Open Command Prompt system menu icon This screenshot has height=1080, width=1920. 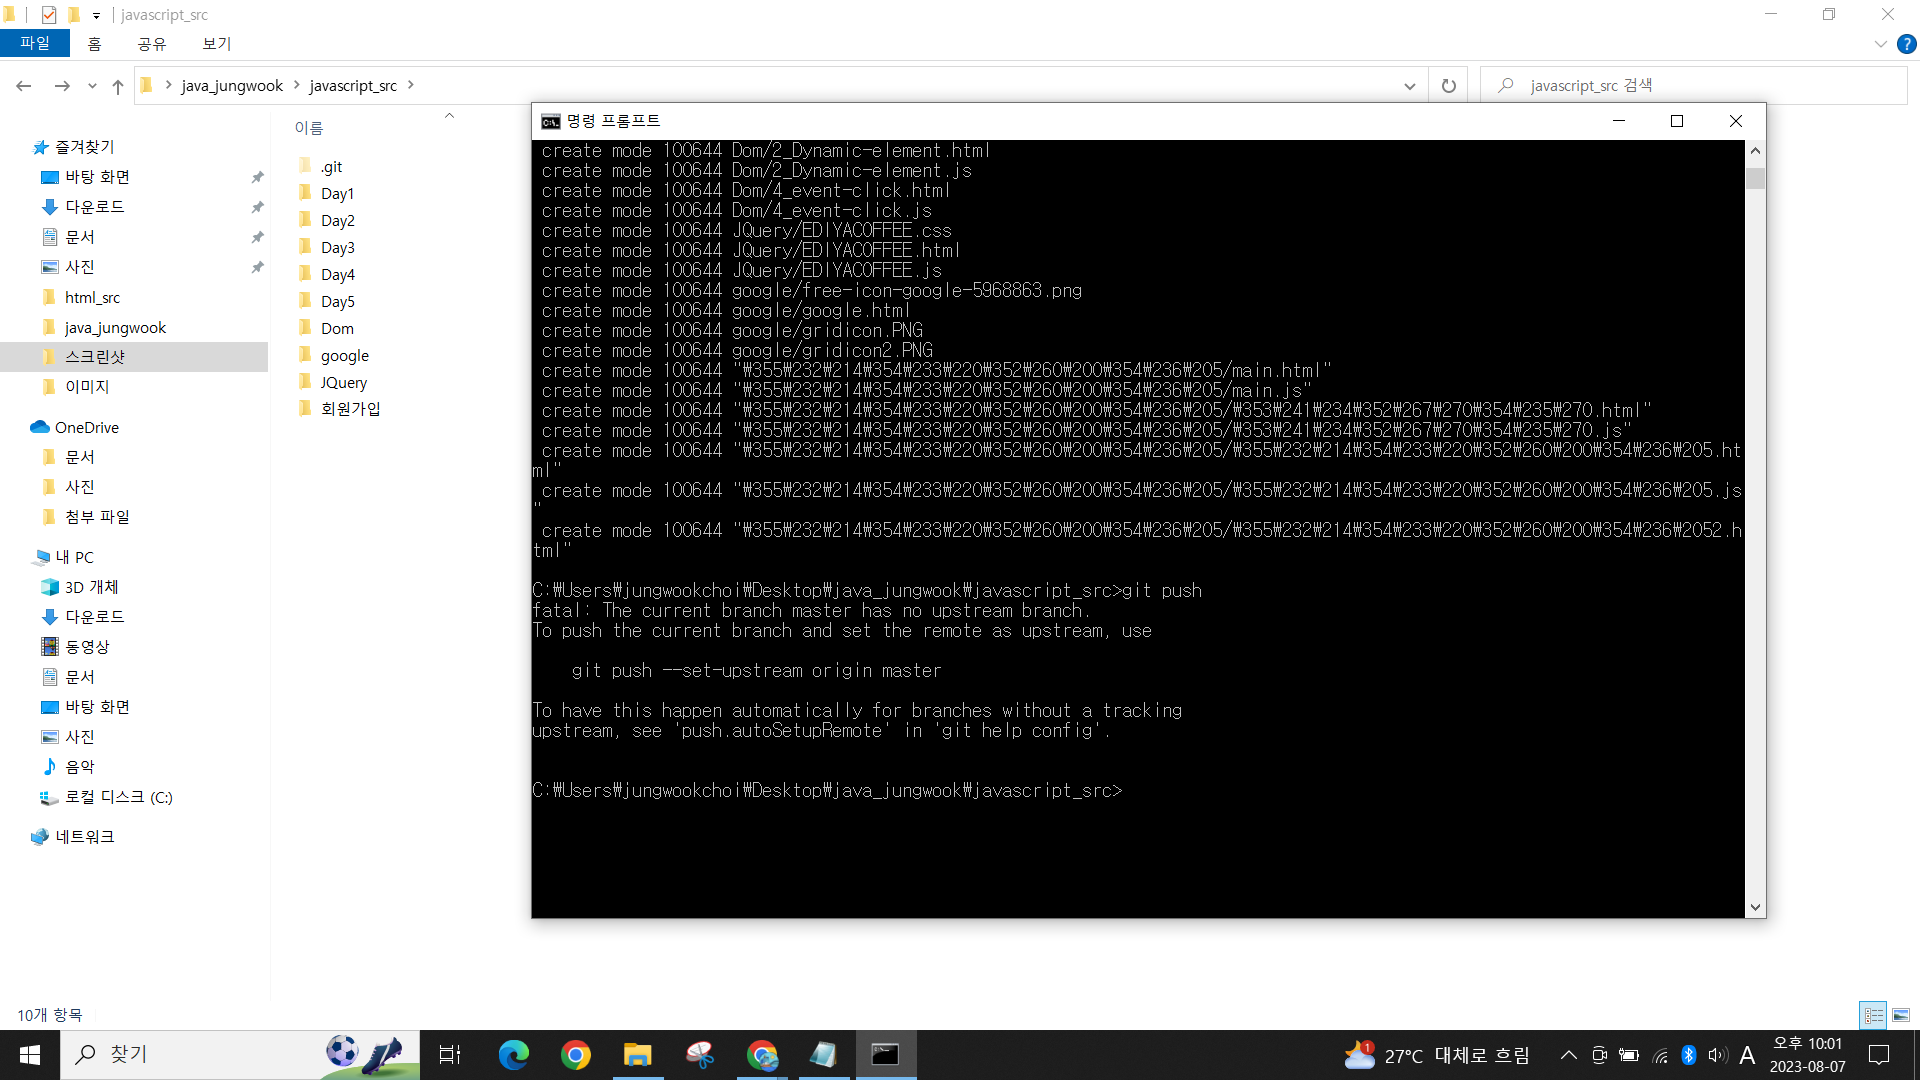click(x=550, y=121)
